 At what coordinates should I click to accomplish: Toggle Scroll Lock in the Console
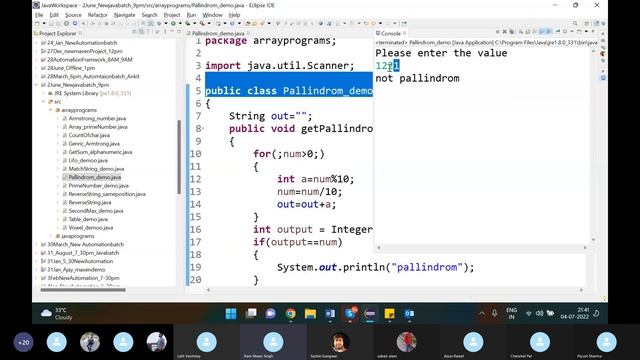[x=527, y=31]
